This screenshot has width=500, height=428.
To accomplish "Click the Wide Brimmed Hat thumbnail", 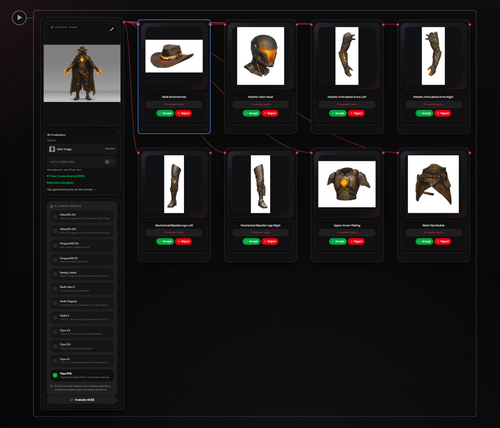I will coord(174,56).
